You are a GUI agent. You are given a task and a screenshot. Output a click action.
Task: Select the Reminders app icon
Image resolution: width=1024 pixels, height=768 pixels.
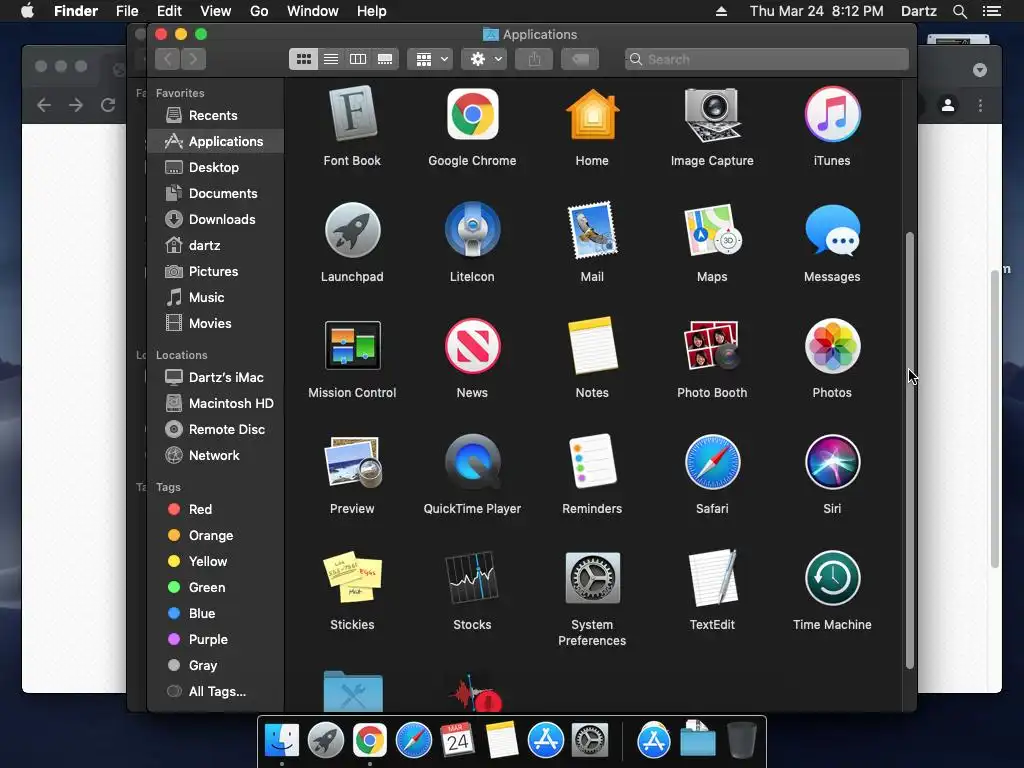click(592, 462)
